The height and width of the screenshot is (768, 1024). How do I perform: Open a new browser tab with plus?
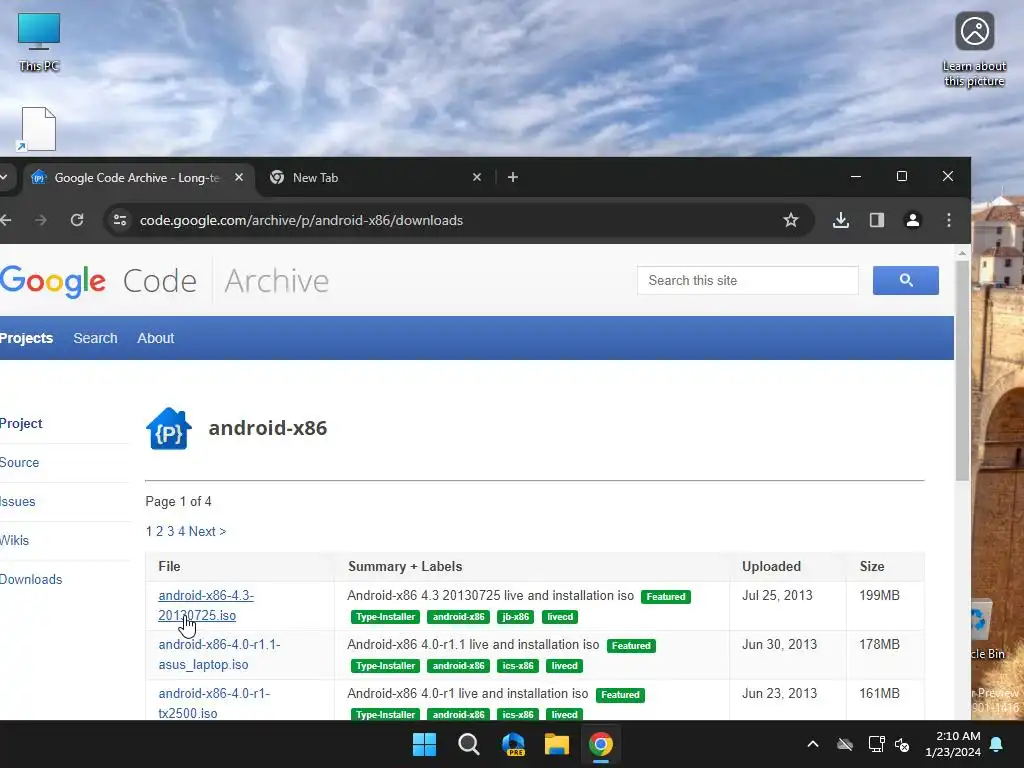point(513,177)
